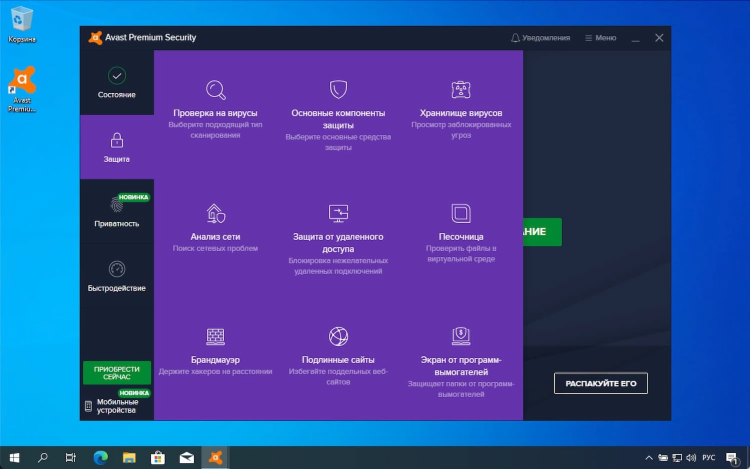
Task: Click the padlock protection icon
Action: point(117,140)
